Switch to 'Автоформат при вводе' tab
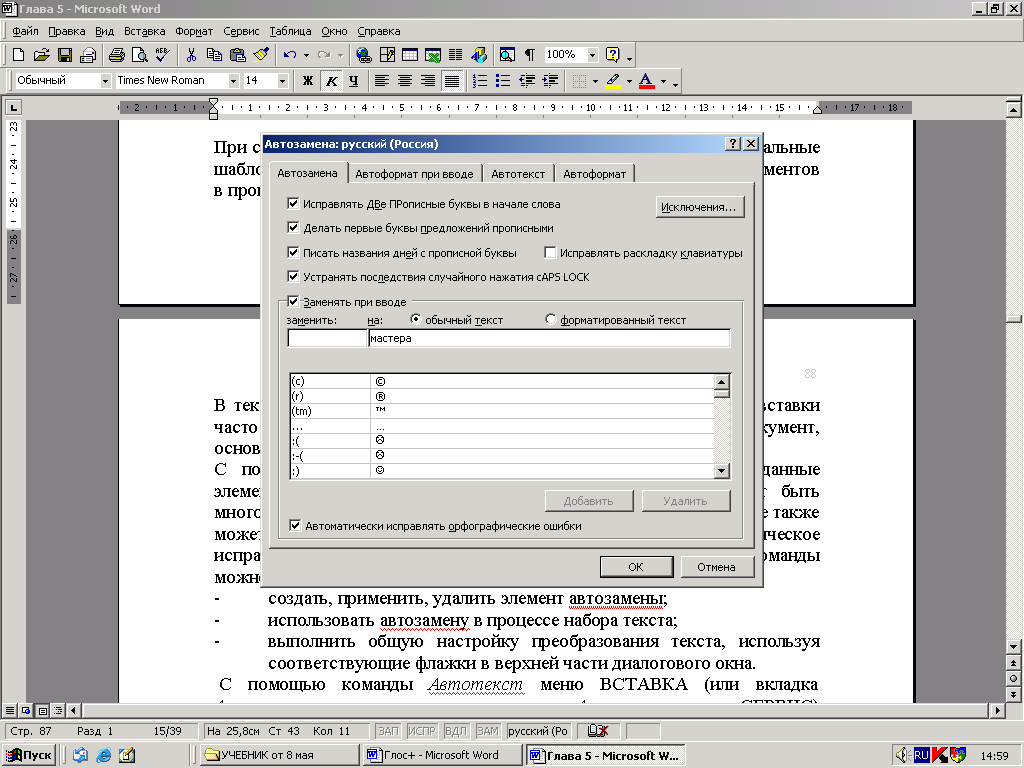This screenshot has width=1024, height=768. pyautogui.click(x=414, y=174)
